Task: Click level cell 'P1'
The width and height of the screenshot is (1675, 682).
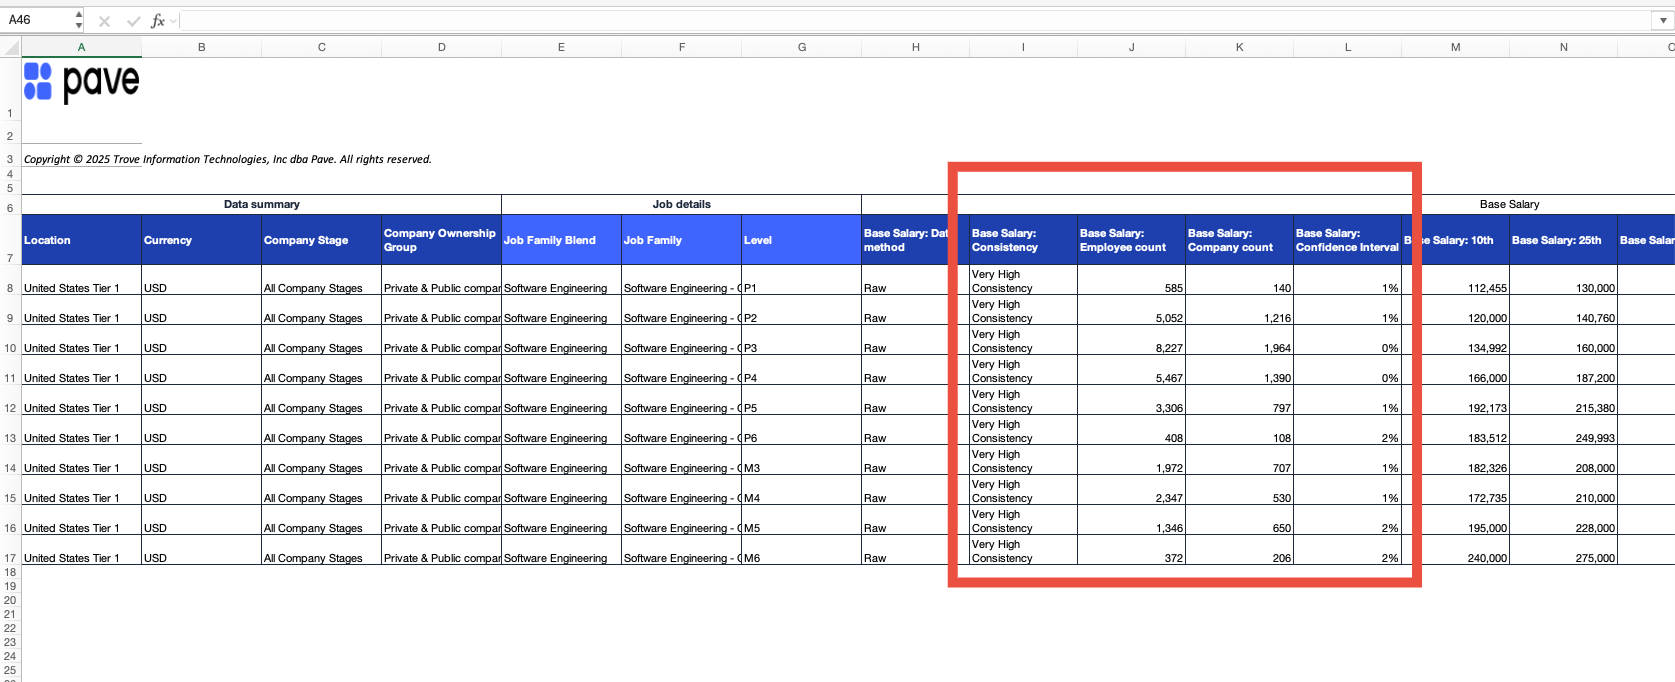Action: (802, 280)
